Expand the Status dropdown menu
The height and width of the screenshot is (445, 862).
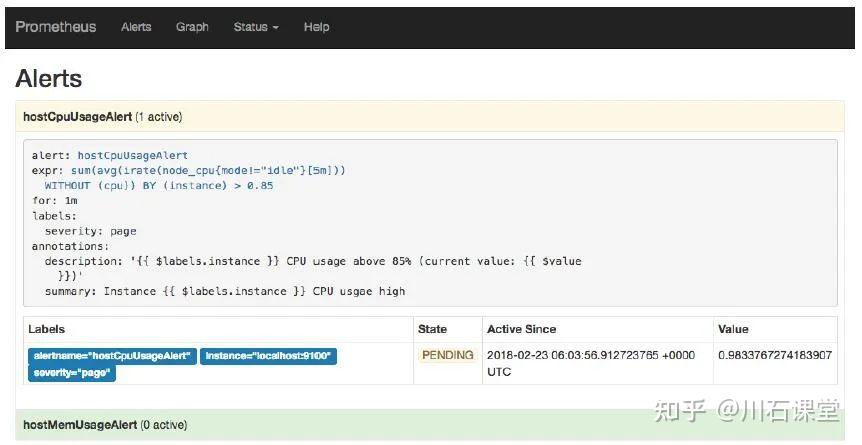point(256,27)
